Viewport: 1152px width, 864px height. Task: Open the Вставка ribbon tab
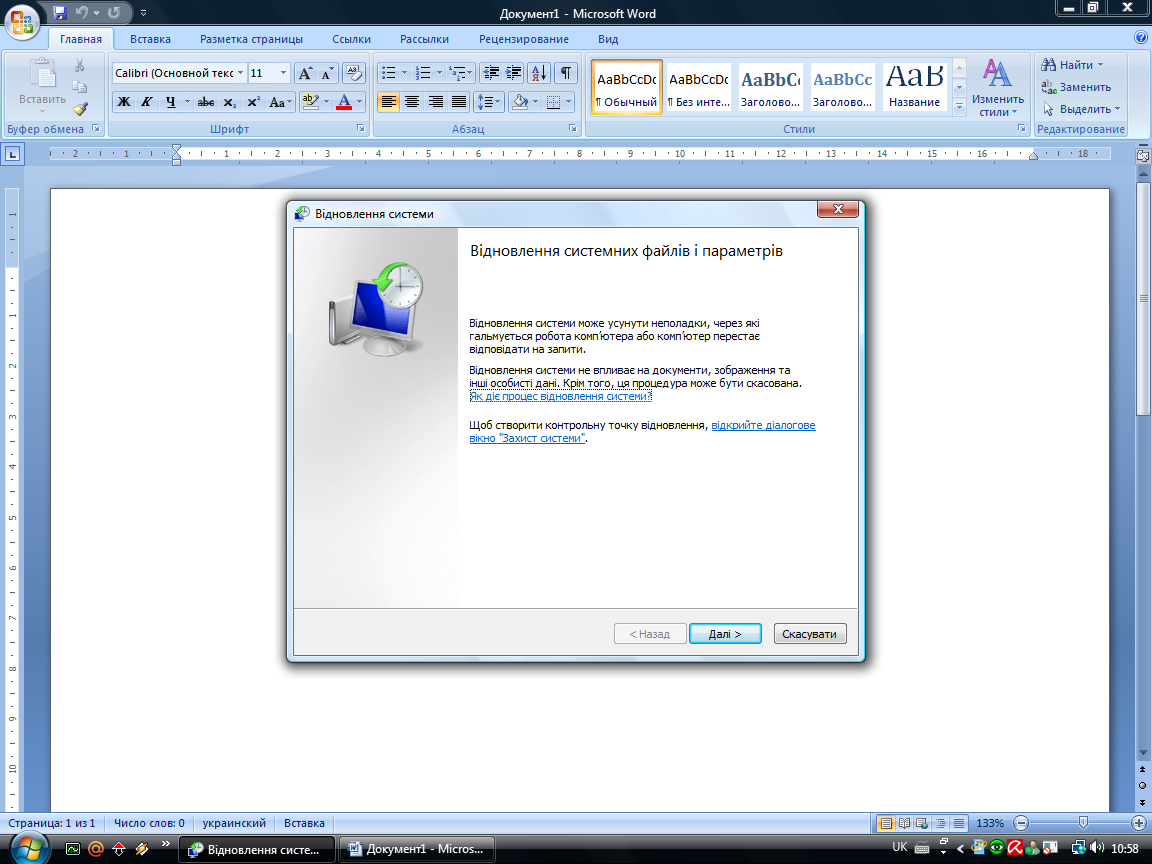[x=150, y=39]
